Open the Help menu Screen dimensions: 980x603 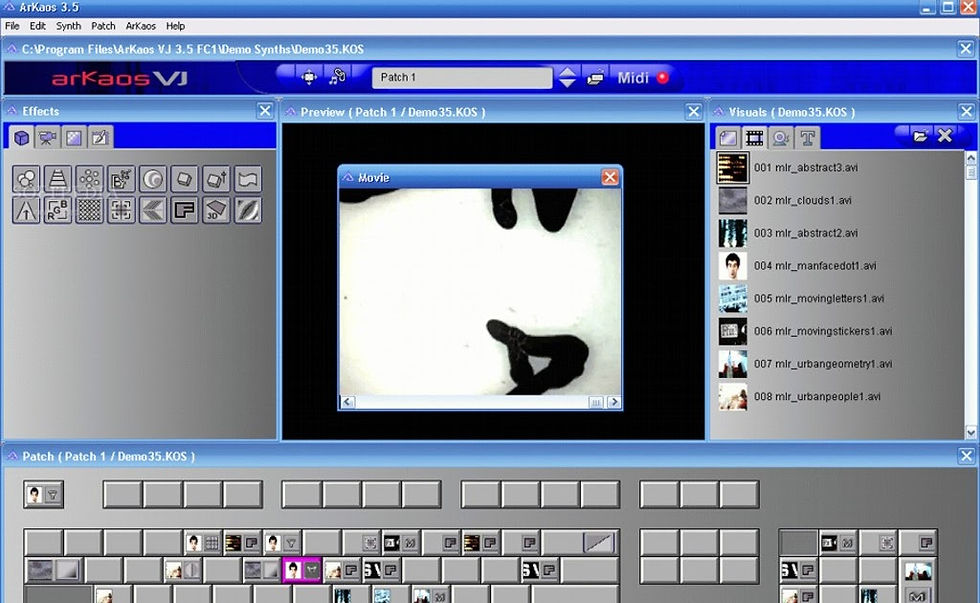click(x=175, y=26)
